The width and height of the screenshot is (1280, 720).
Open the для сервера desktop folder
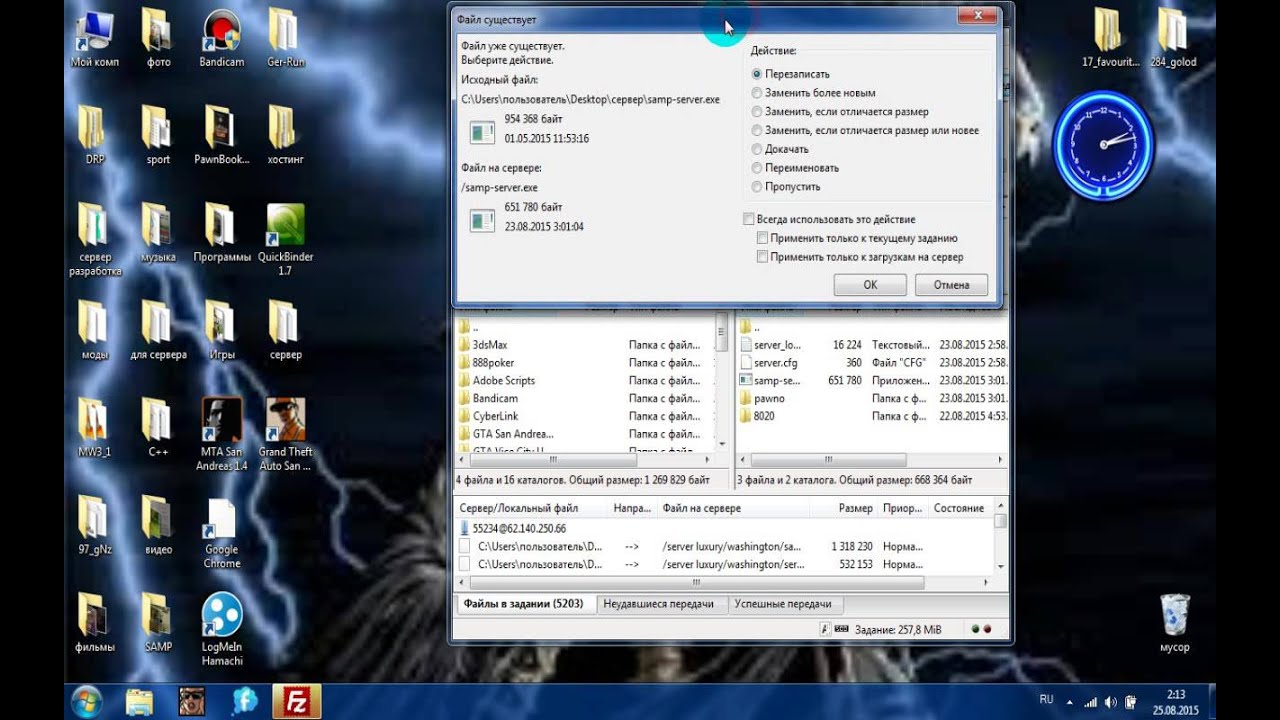click(158, 331)
